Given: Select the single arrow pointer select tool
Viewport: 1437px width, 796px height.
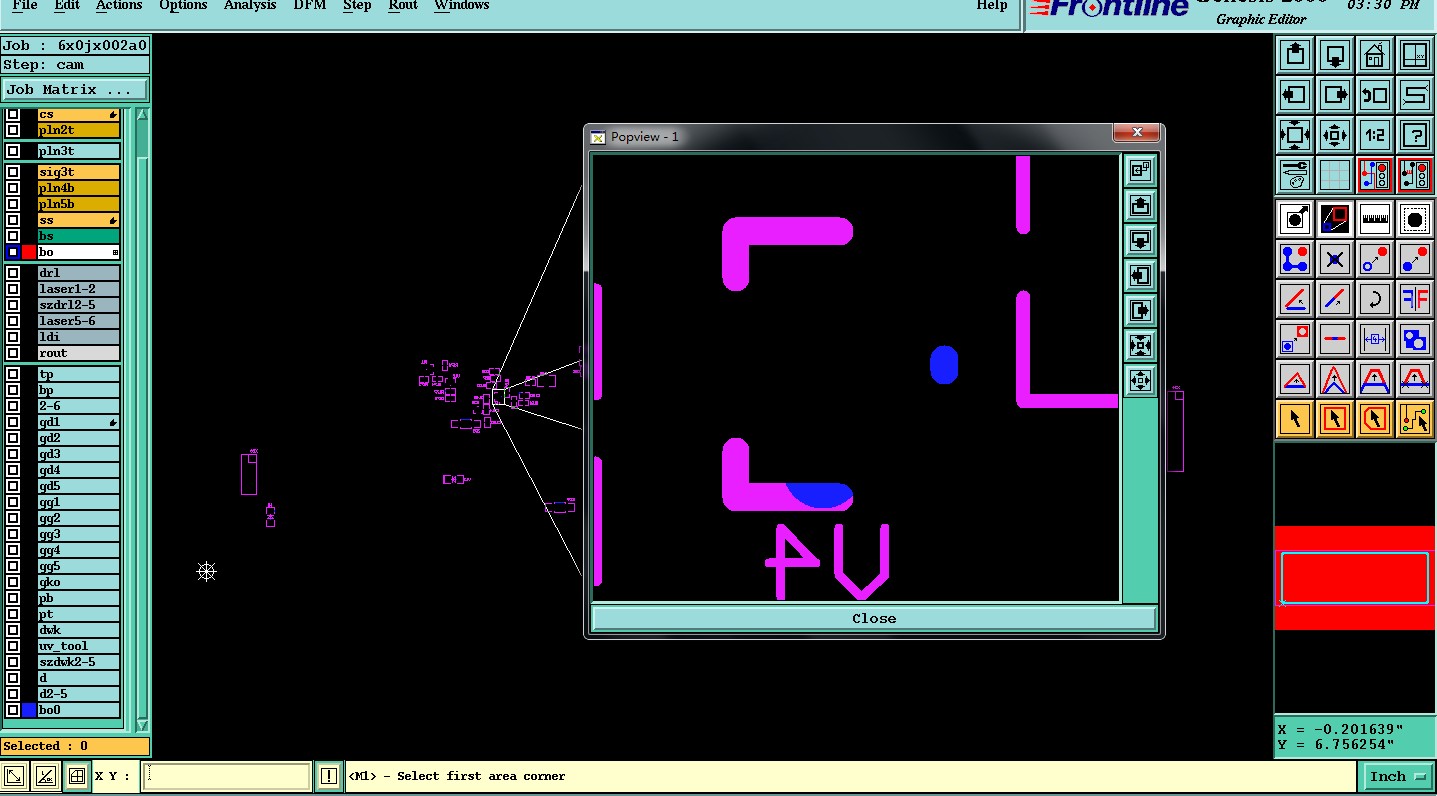Looking at the screenshot, I should (1295, 419).
